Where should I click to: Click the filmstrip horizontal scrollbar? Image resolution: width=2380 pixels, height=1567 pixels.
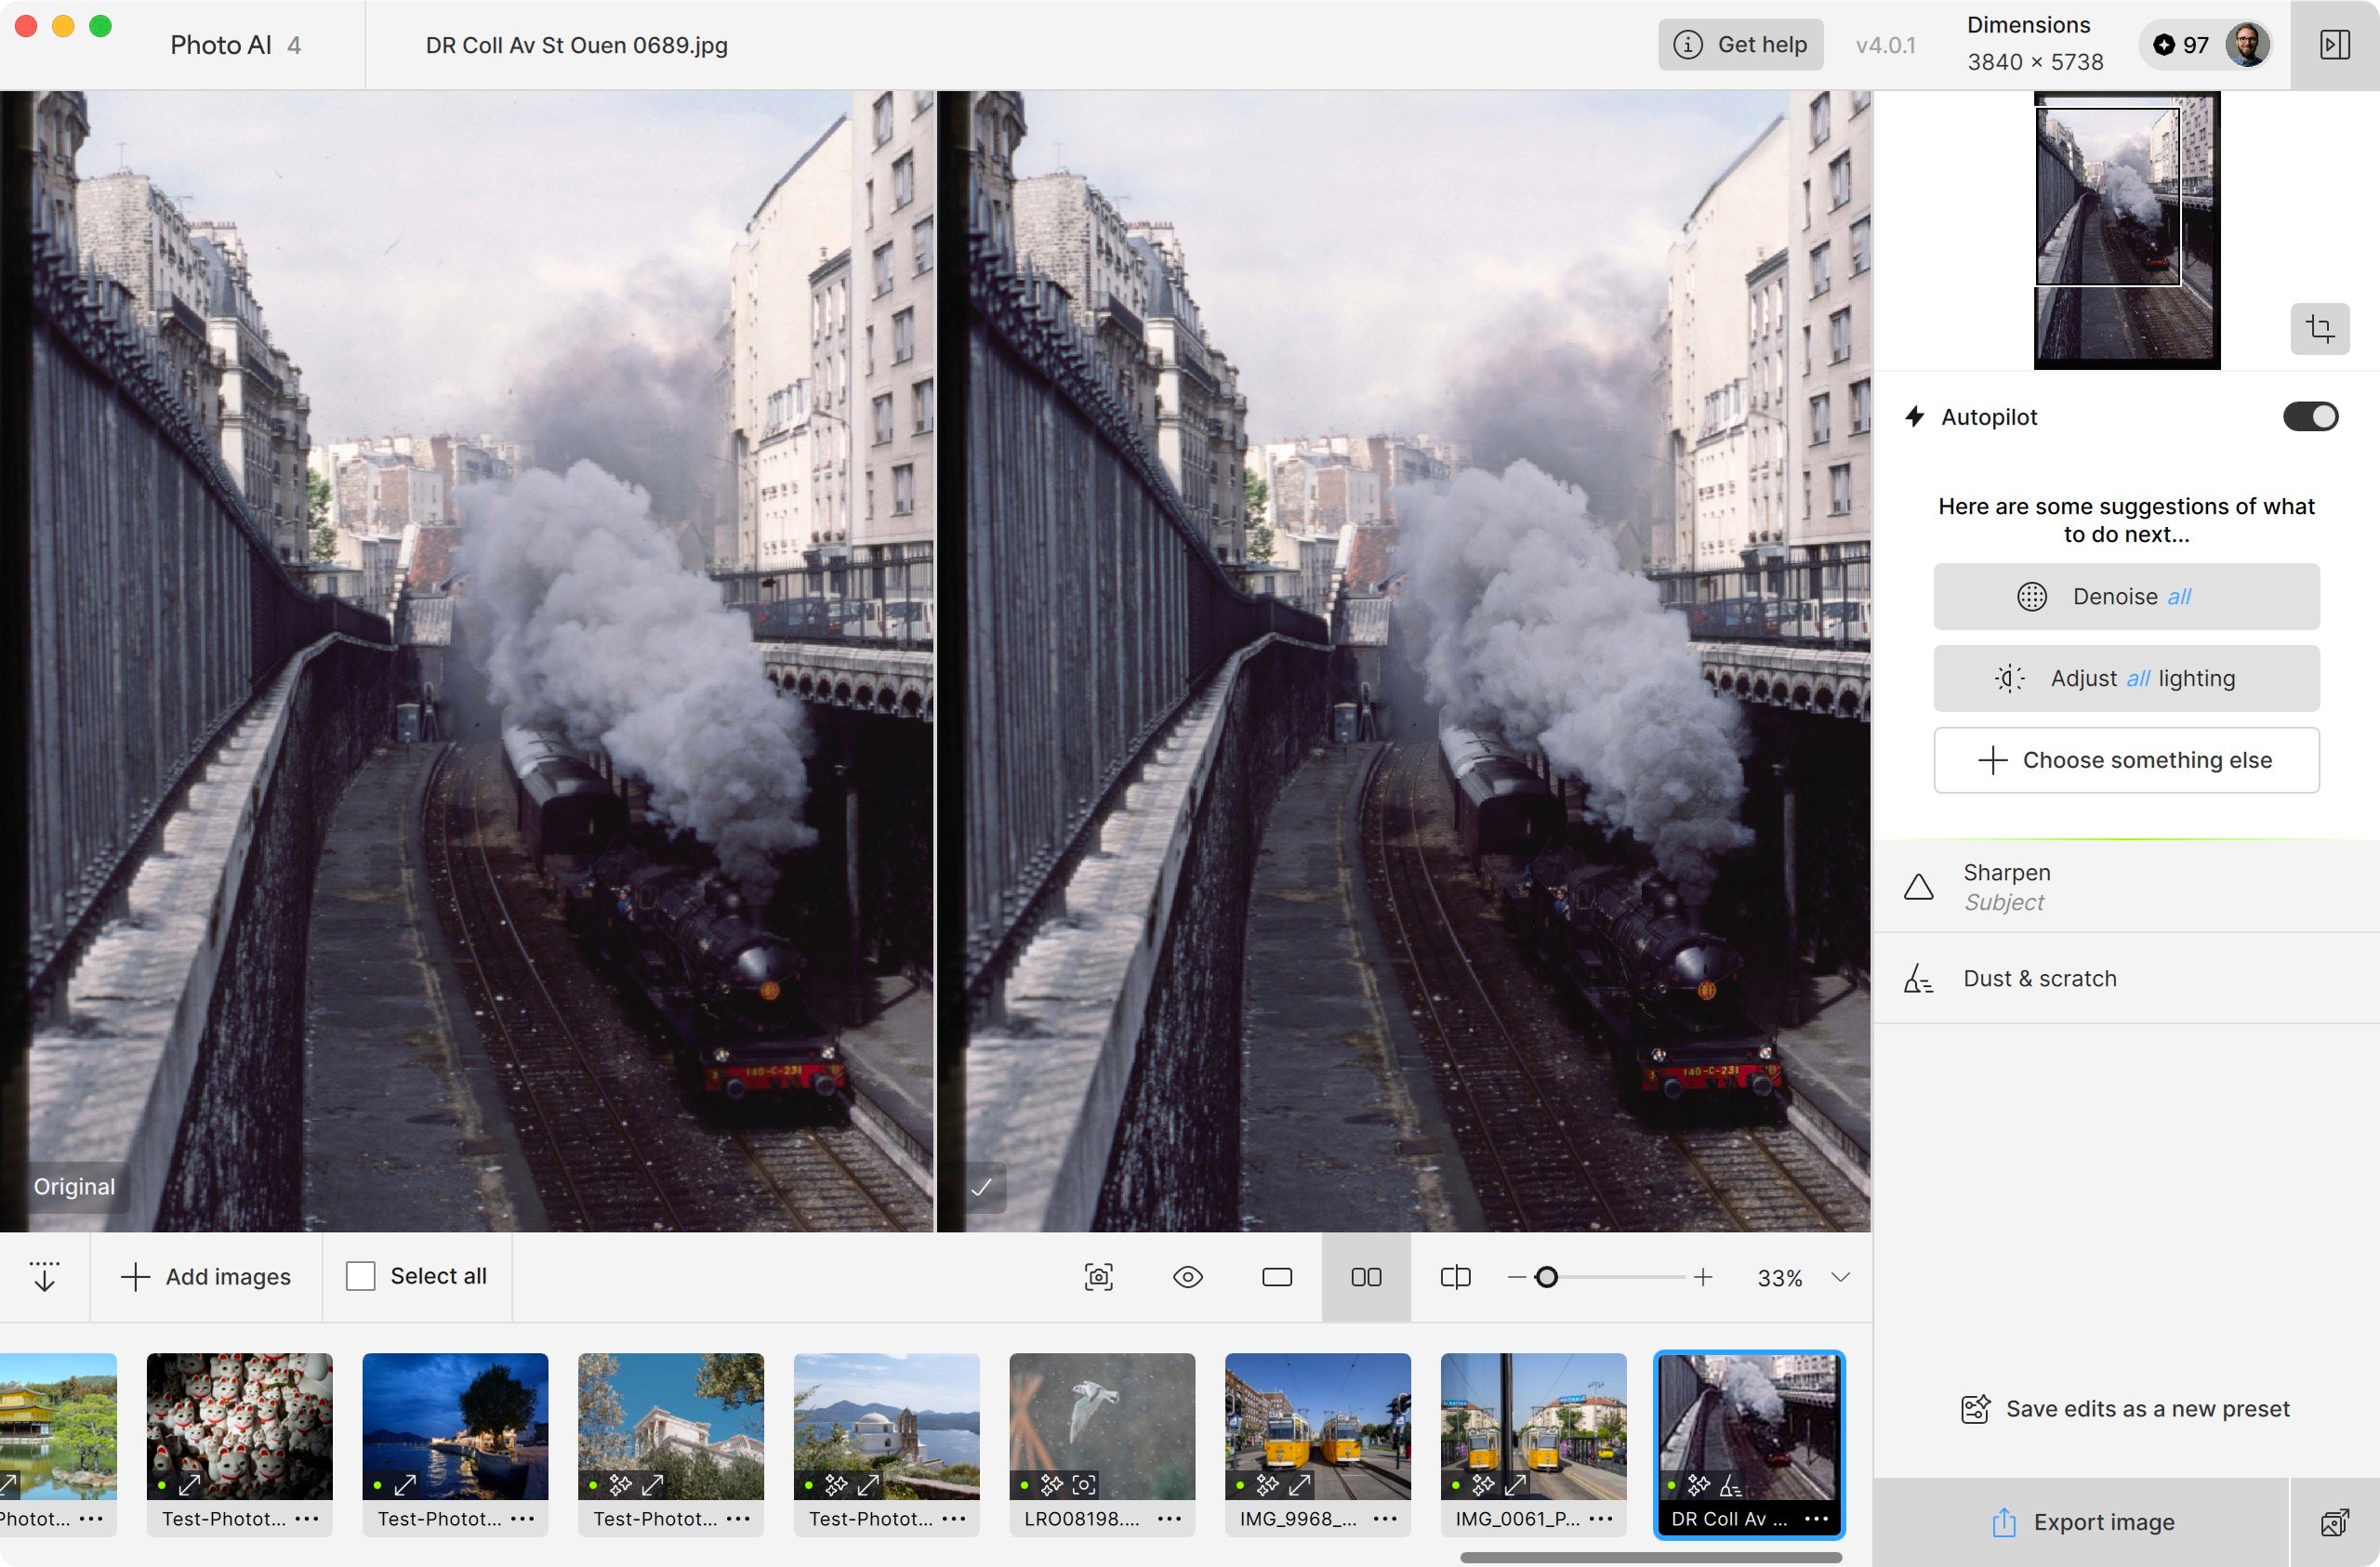click(1650, 1557)
